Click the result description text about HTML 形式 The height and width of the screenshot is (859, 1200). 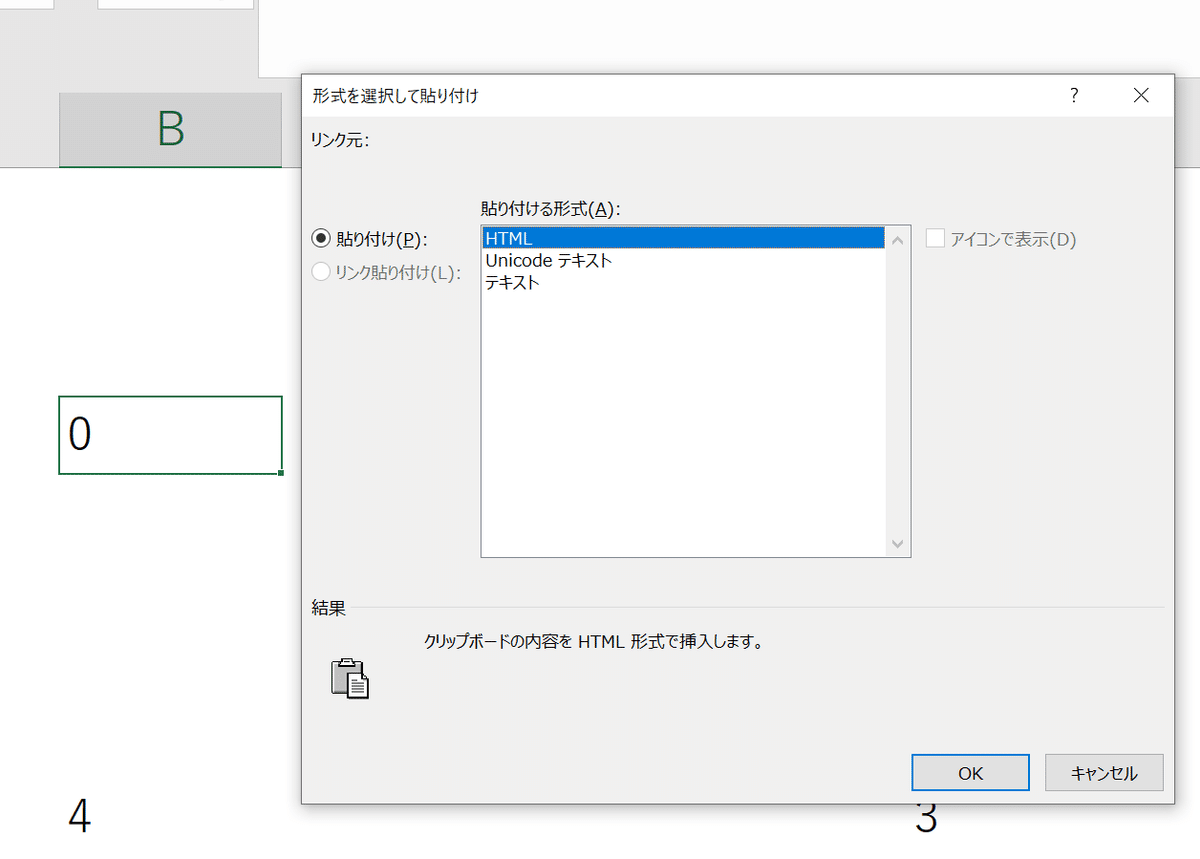596,641
